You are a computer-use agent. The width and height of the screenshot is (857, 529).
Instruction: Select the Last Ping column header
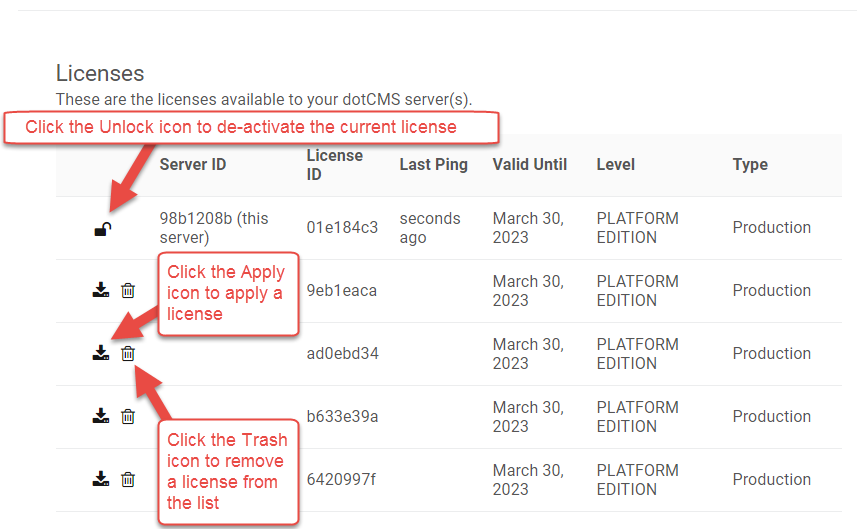[433, 165]
